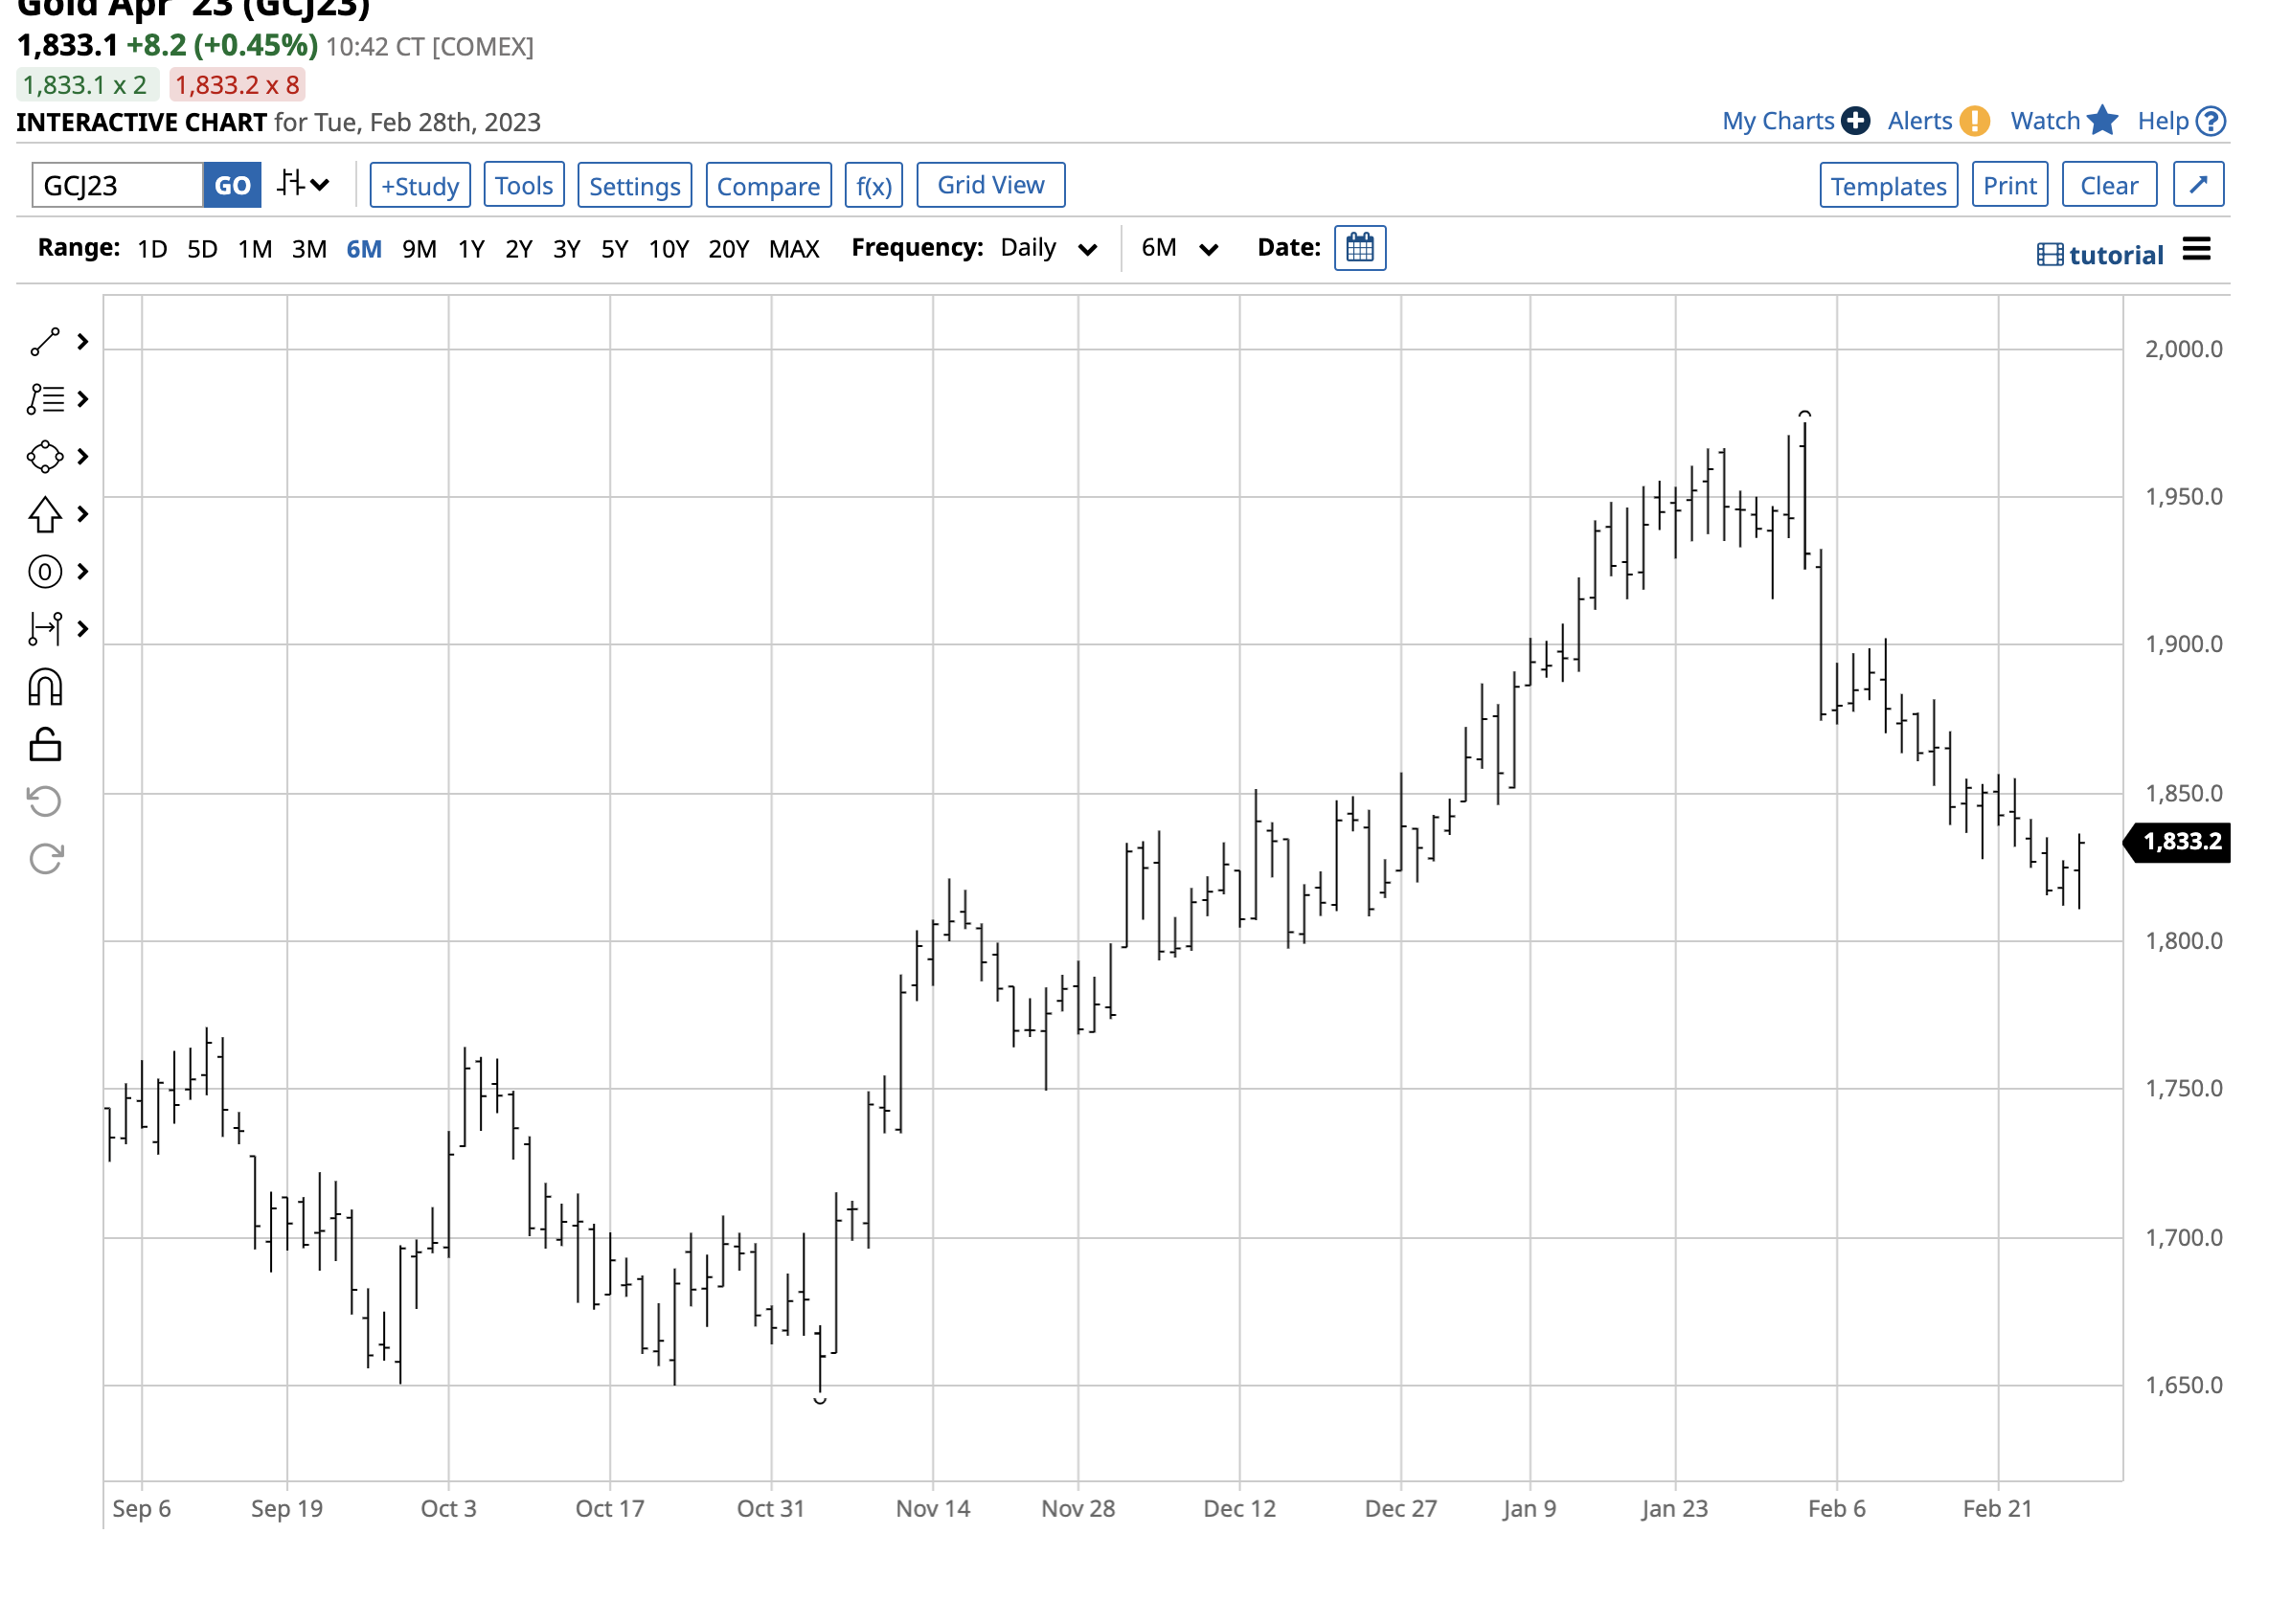The width and height of the screenshot is (2291, 1624).
Task: Open the tutorial link
Action: tap(2100, 255)
